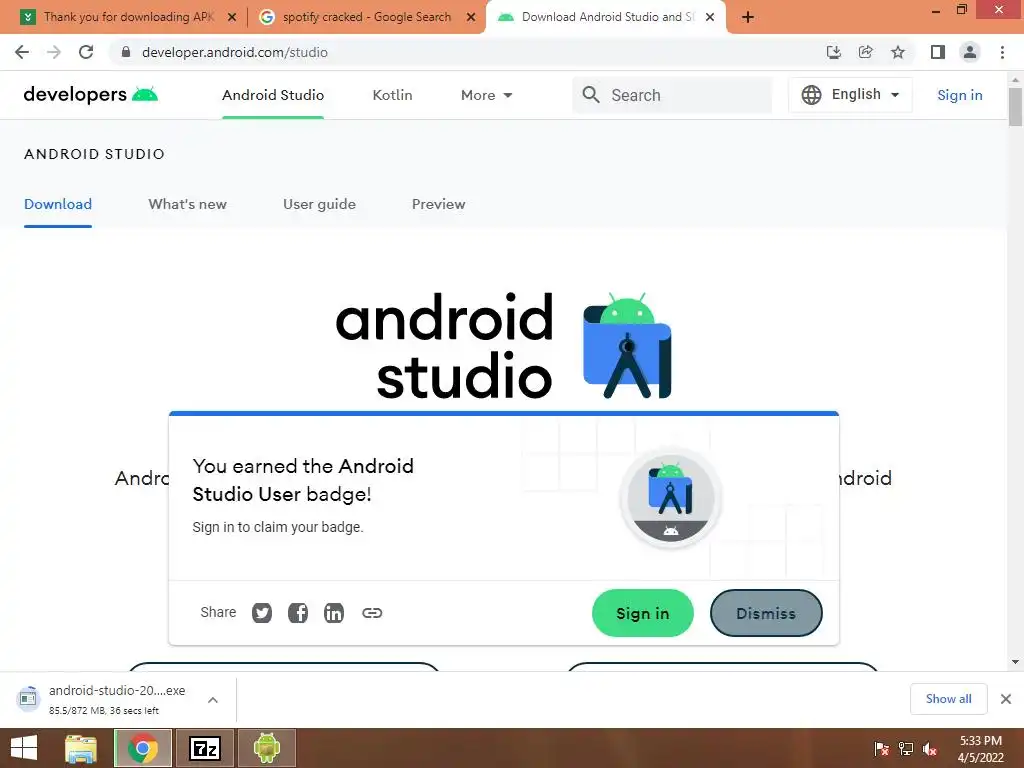
Task: Open the Chrome profile avatar
Action: click(970, 52)
